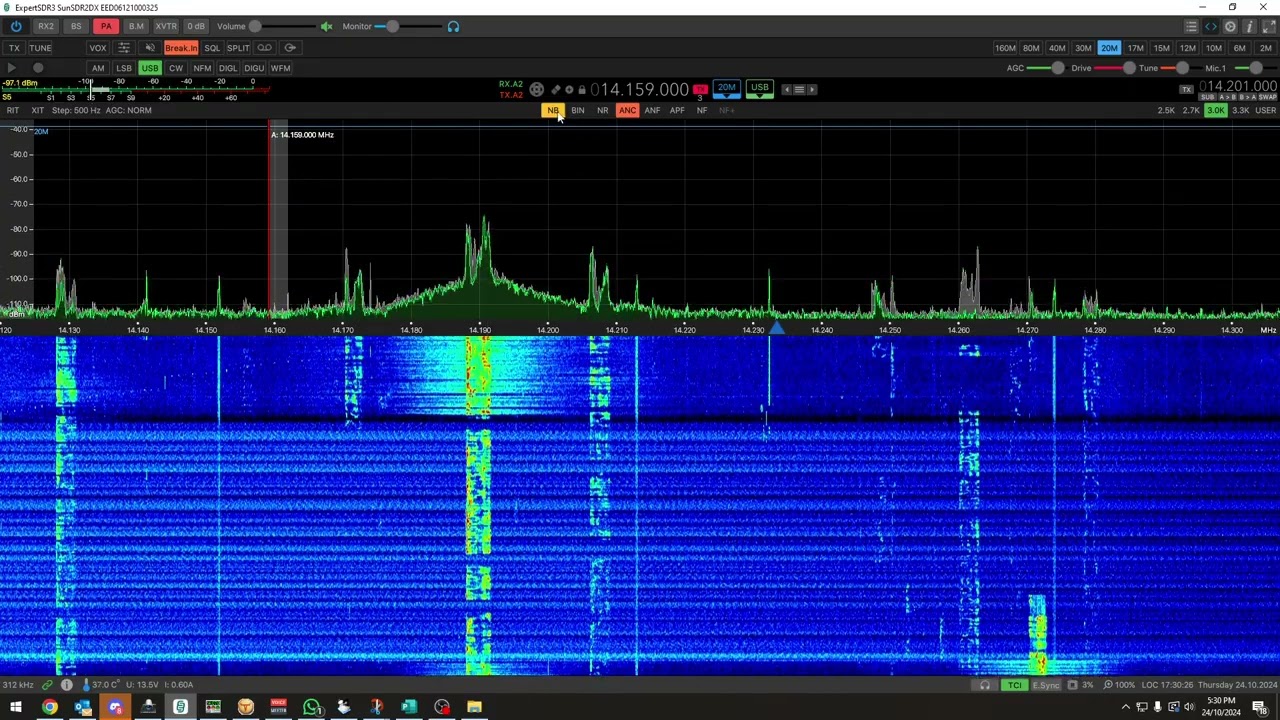Image resolution: width=1280 pixels, height=720 pixels.
Task: Start playback with the play triangle
Action: click(x=11, y=68)
